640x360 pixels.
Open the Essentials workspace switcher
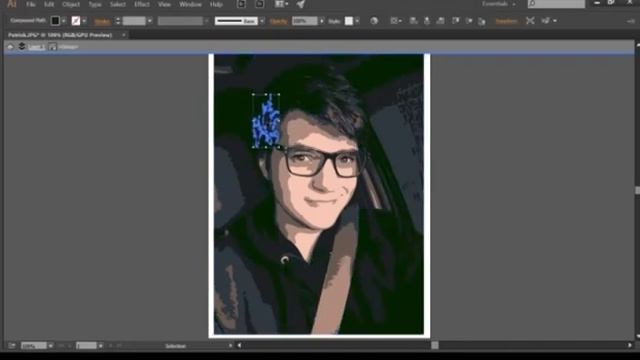pyautogui.click(x=499, y=4)
